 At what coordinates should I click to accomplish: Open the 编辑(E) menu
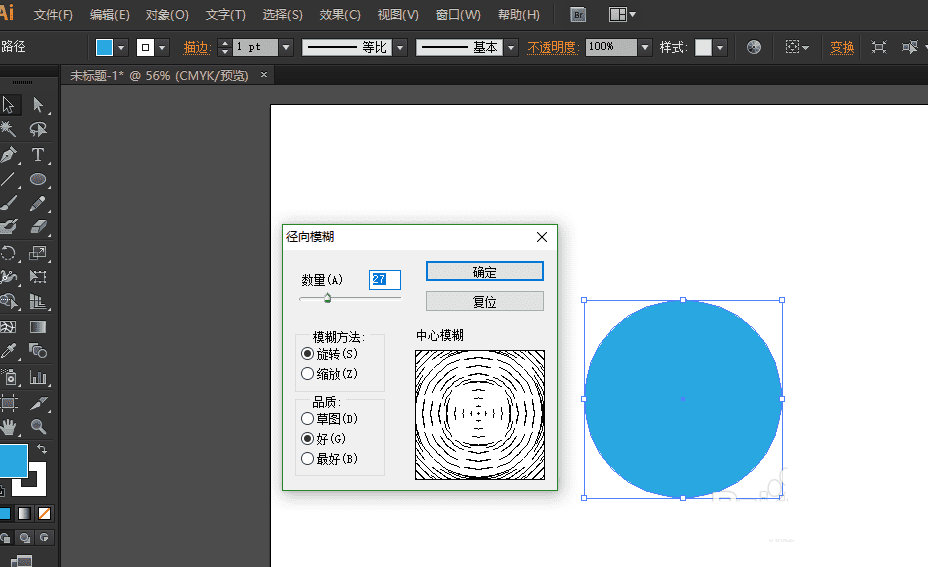pos(109,15)
